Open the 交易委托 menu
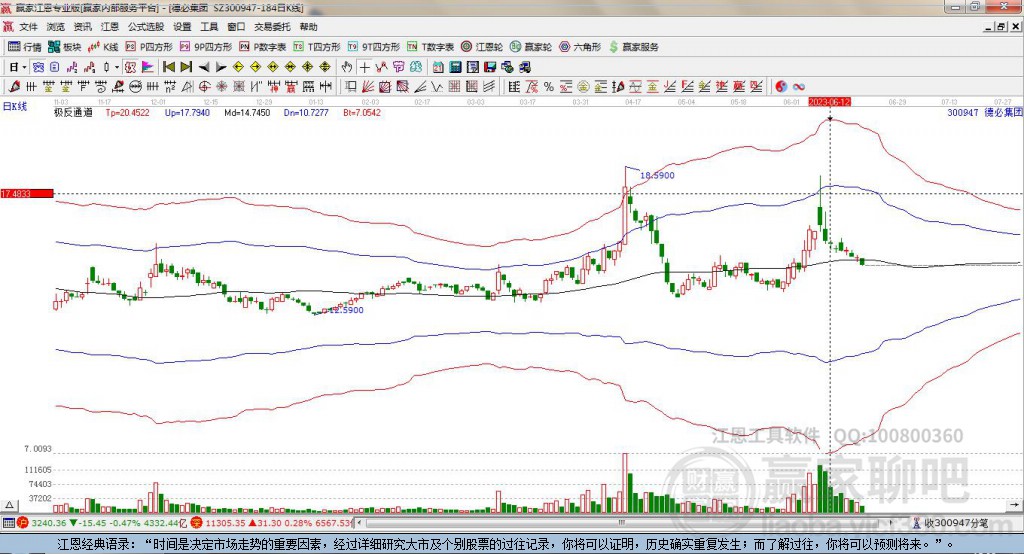The image size is (1024, 554). click(272, 27)
